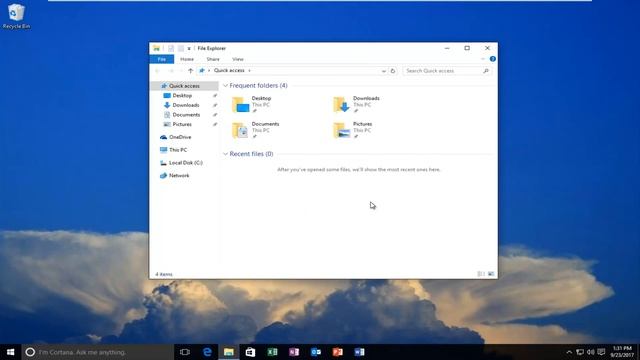The image size is (640, 360).
Task: Launch OneNote from the taskbar
Action: pos(294,352)
